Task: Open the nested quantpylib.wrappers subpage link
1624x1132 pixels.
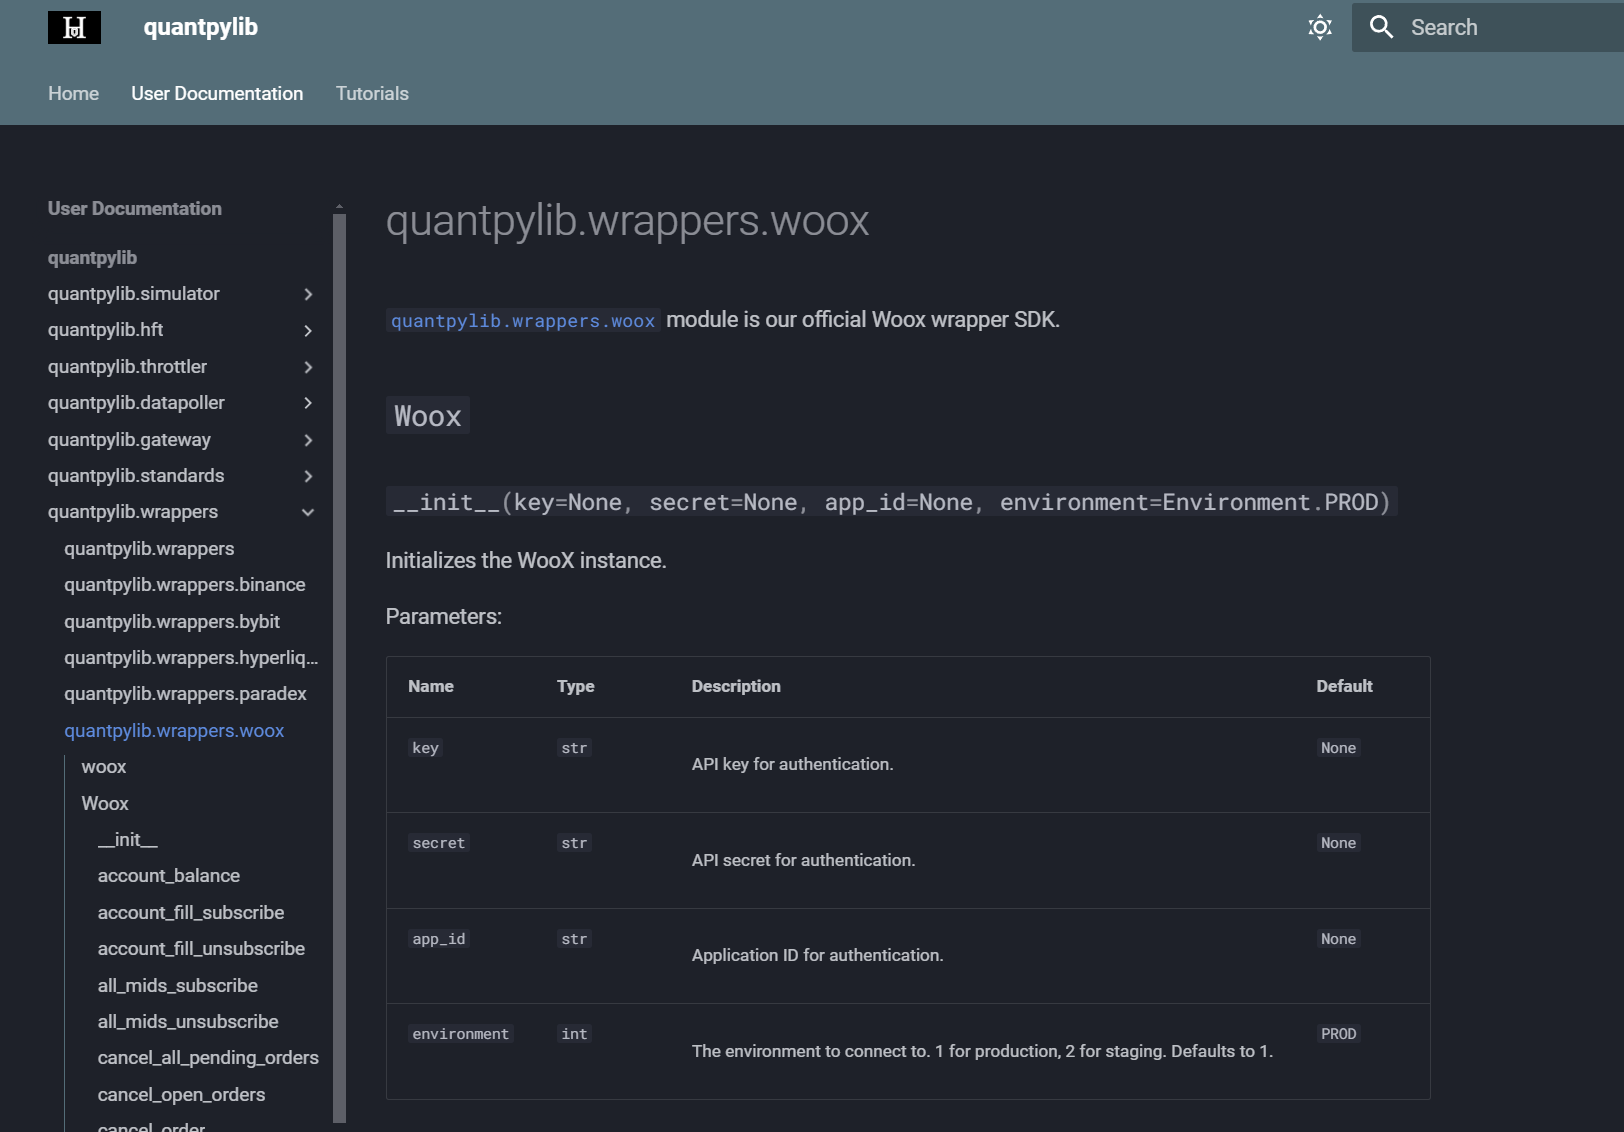Action: 149,549
